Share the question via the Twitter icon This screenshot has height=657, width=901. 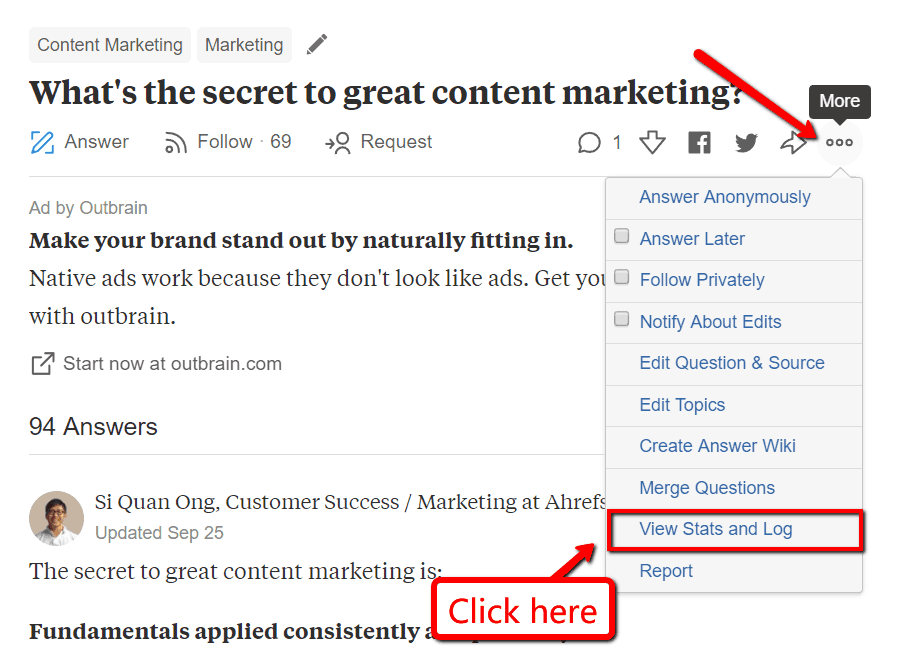click(x=746, y=142)
